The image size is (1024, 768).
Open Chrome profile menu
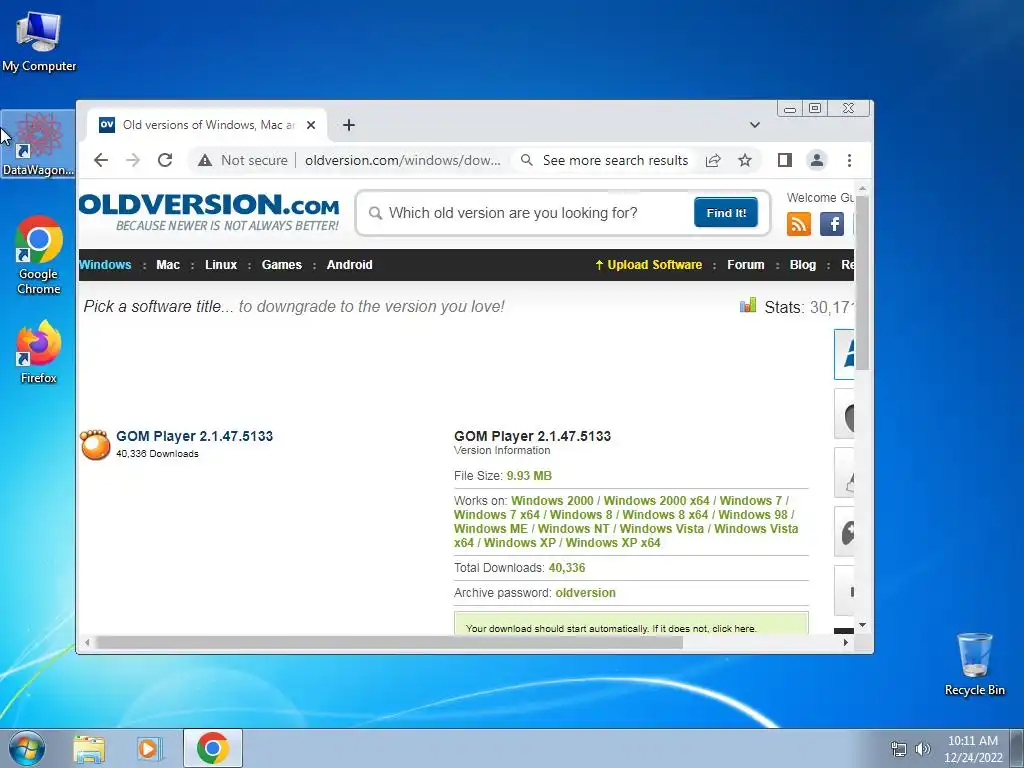(817, 160)
